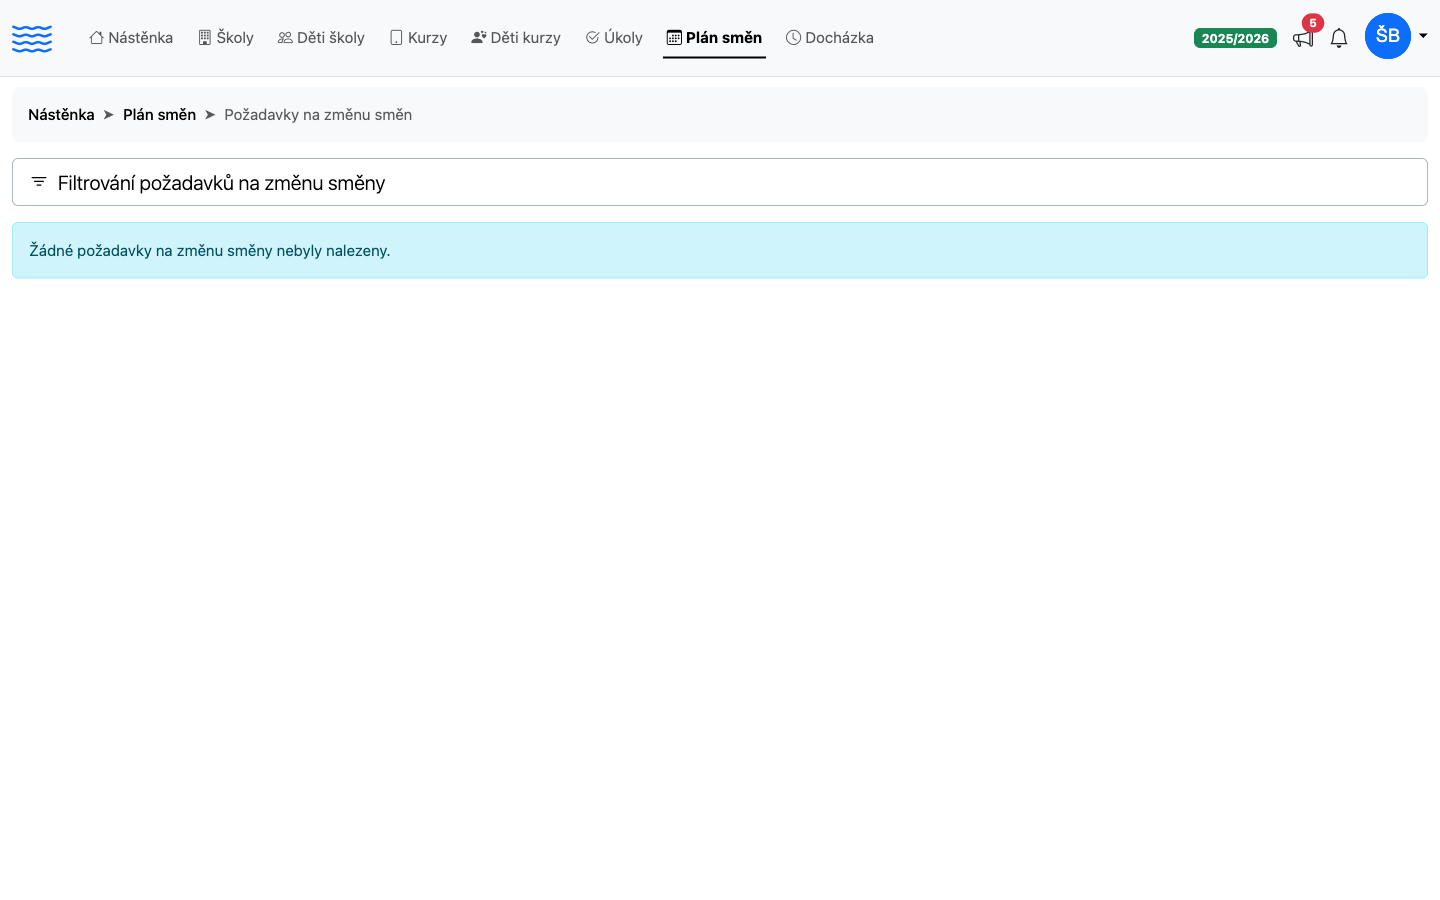
Task: Click the building icon beside Školy
Action: (205, 38)
